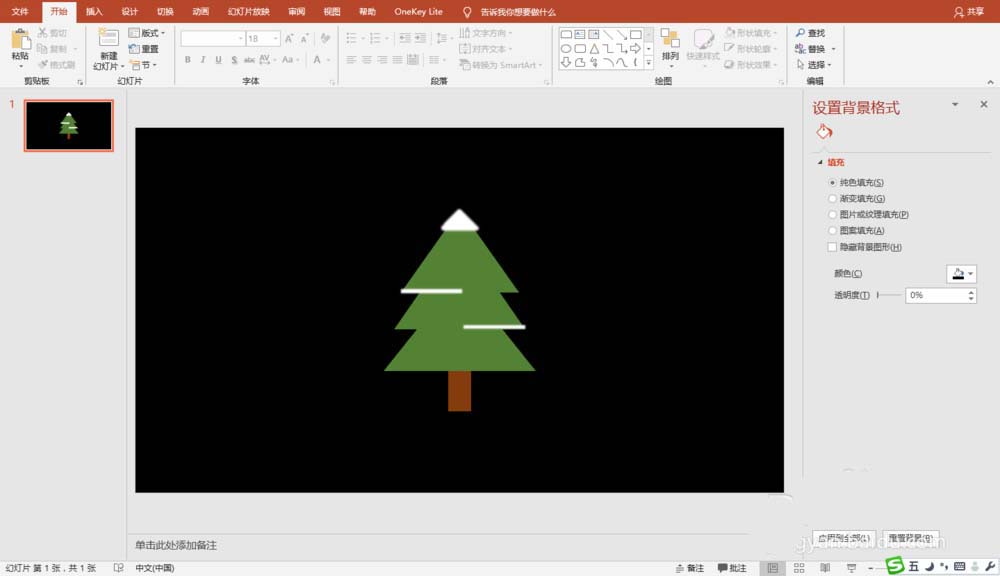The width and height of the screenshot is (1000, 576).
Task: Open the OneKey Lite ribbon tab
Action: click(x=418, y=11)
